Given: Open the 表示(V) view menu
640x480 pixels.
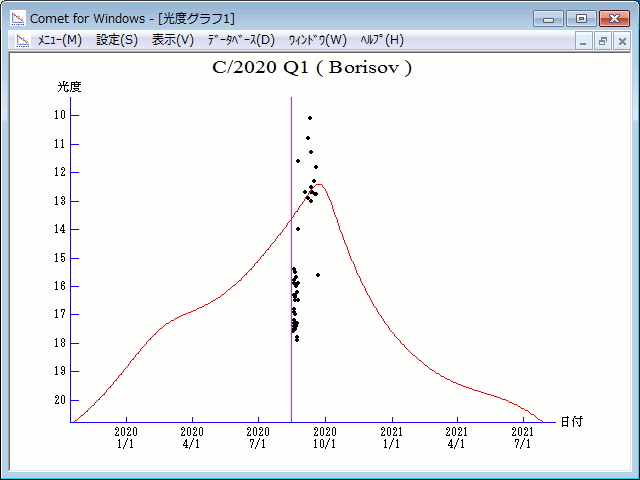Looking at the screenshot, I should click(x=173, y=40).
